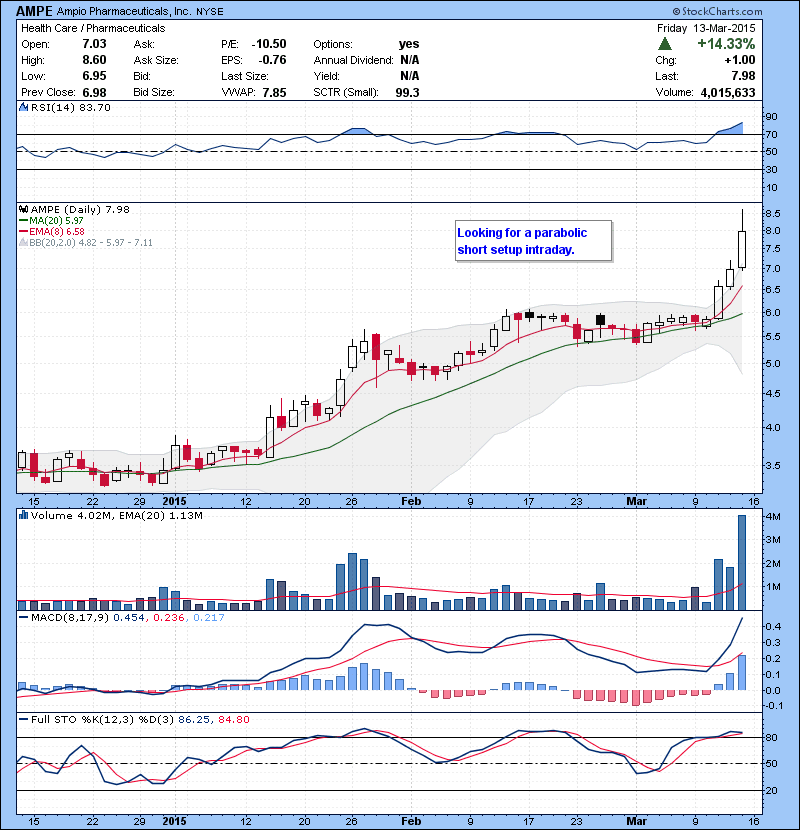Click the AMPE (Daily) 7.98 label

pos(80,209)
